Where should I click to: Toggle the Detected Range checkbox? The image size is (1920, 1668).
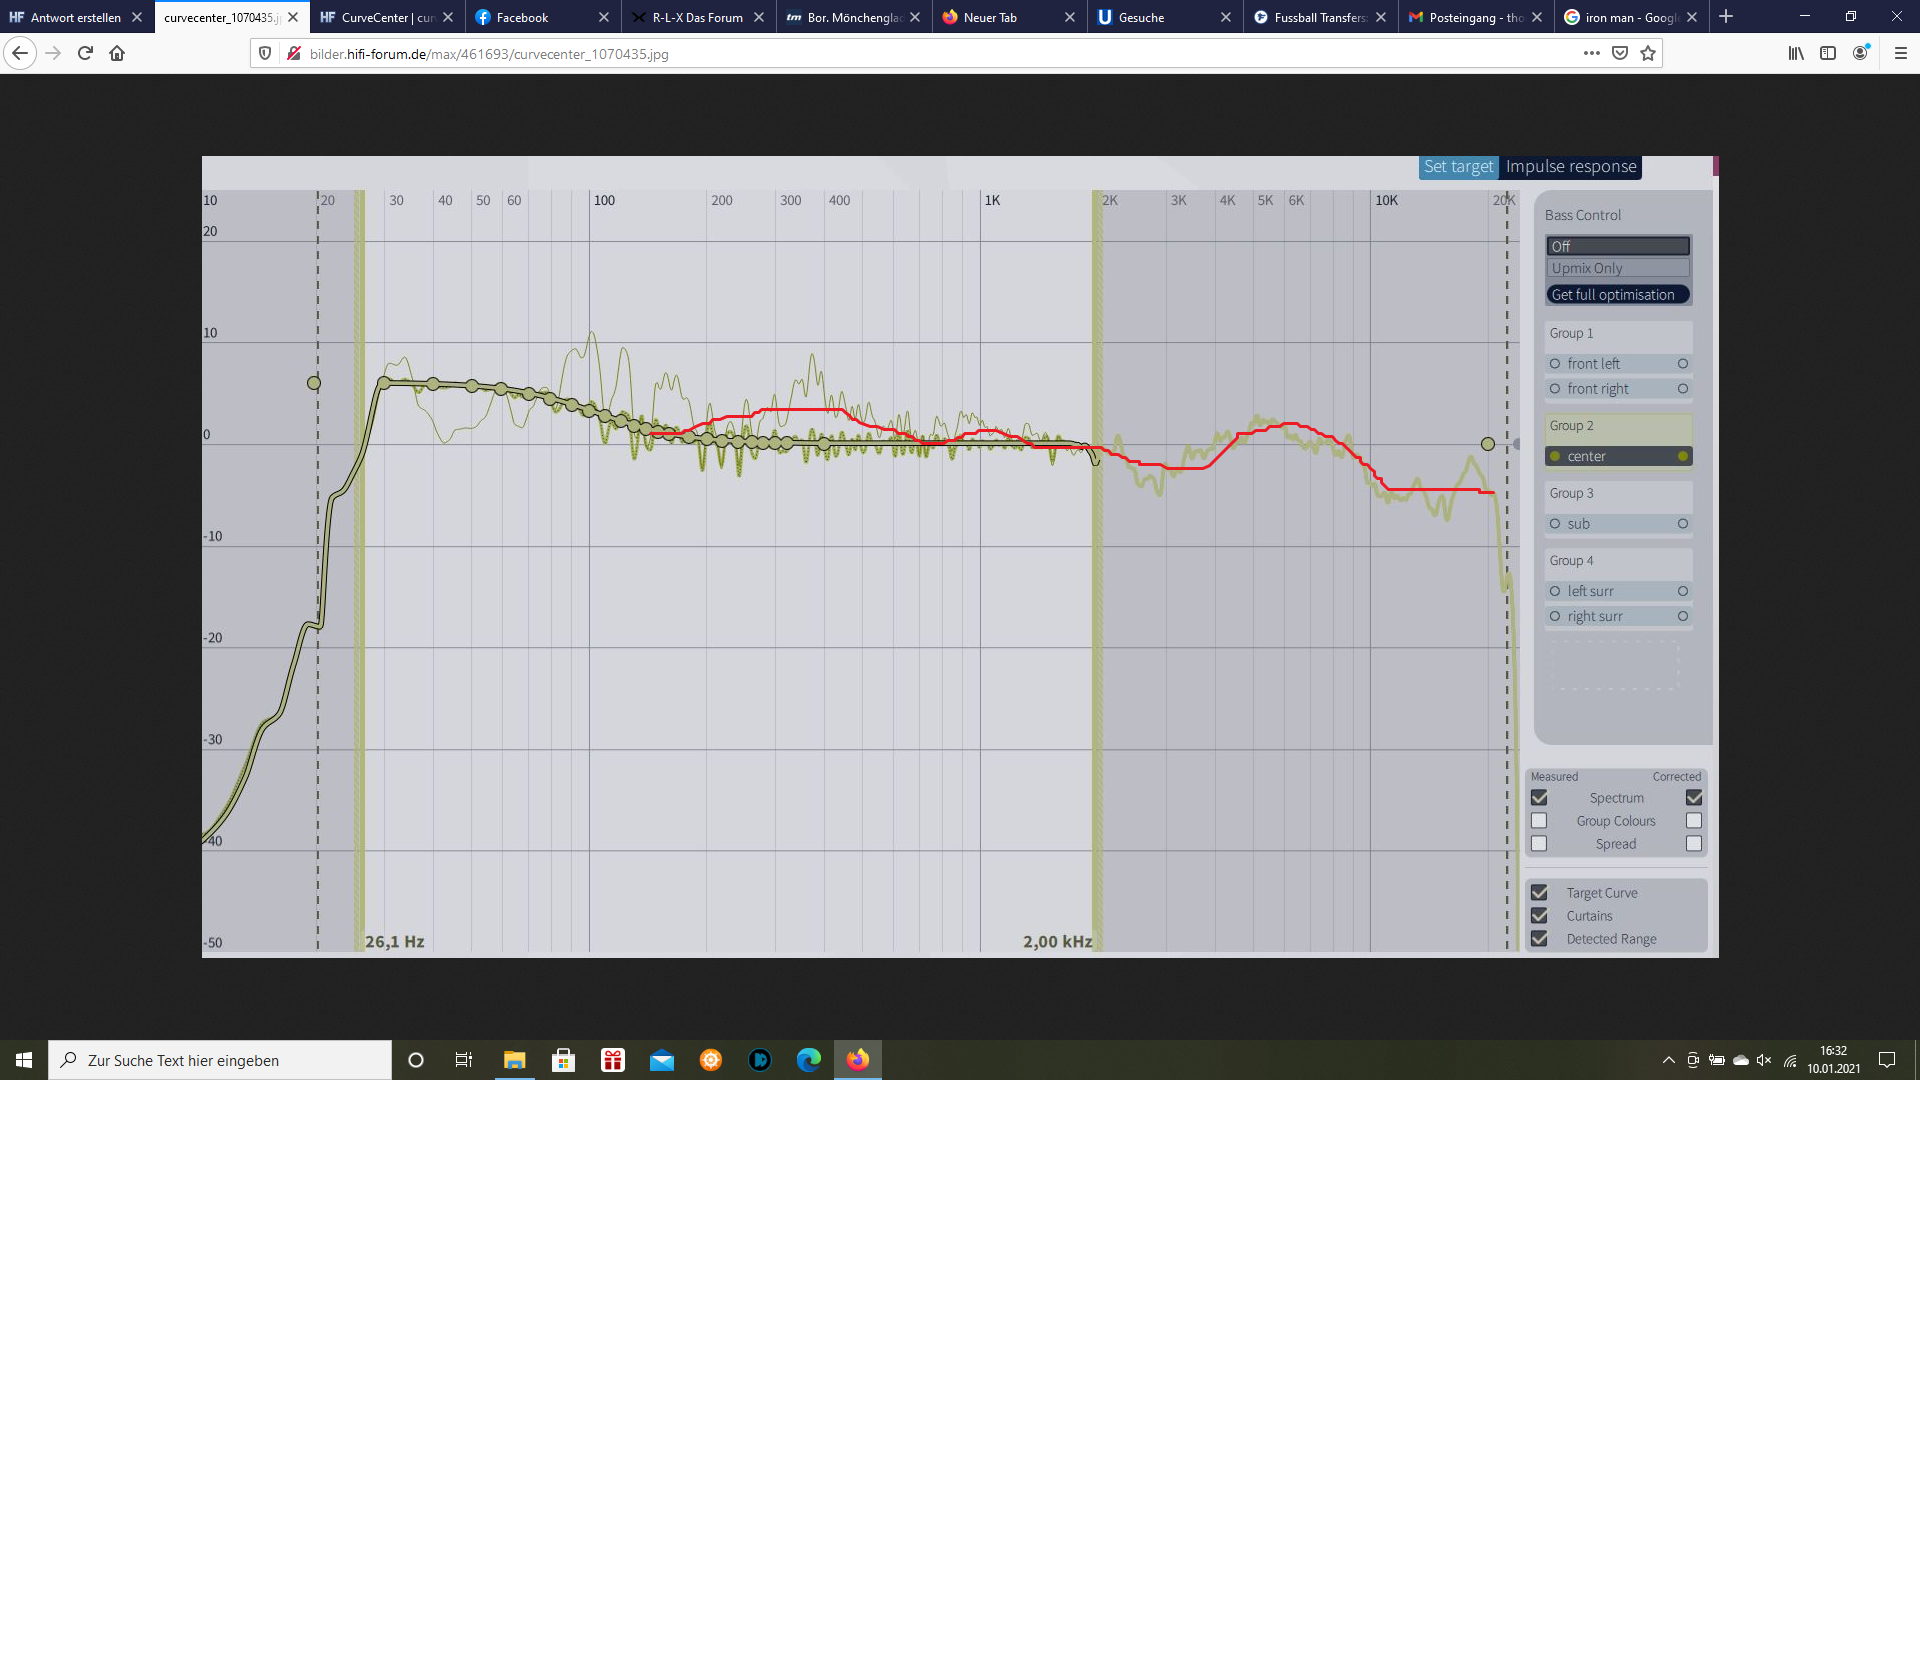[1539, 939]
